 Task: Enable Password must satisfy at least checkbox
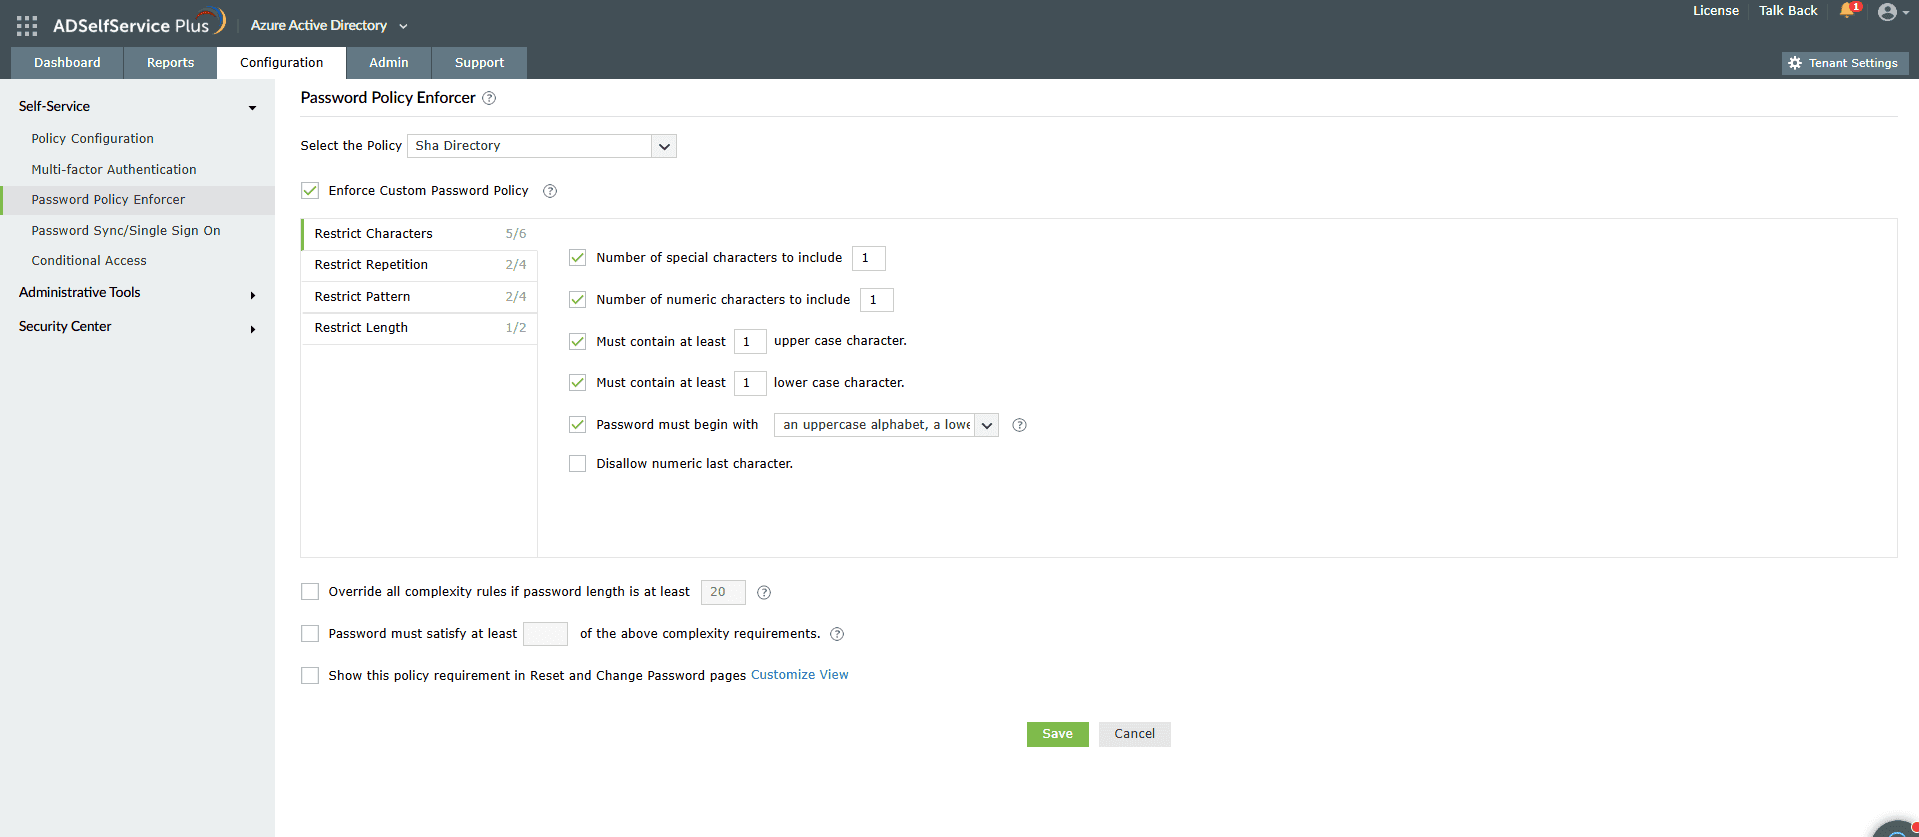coord(310,633)
